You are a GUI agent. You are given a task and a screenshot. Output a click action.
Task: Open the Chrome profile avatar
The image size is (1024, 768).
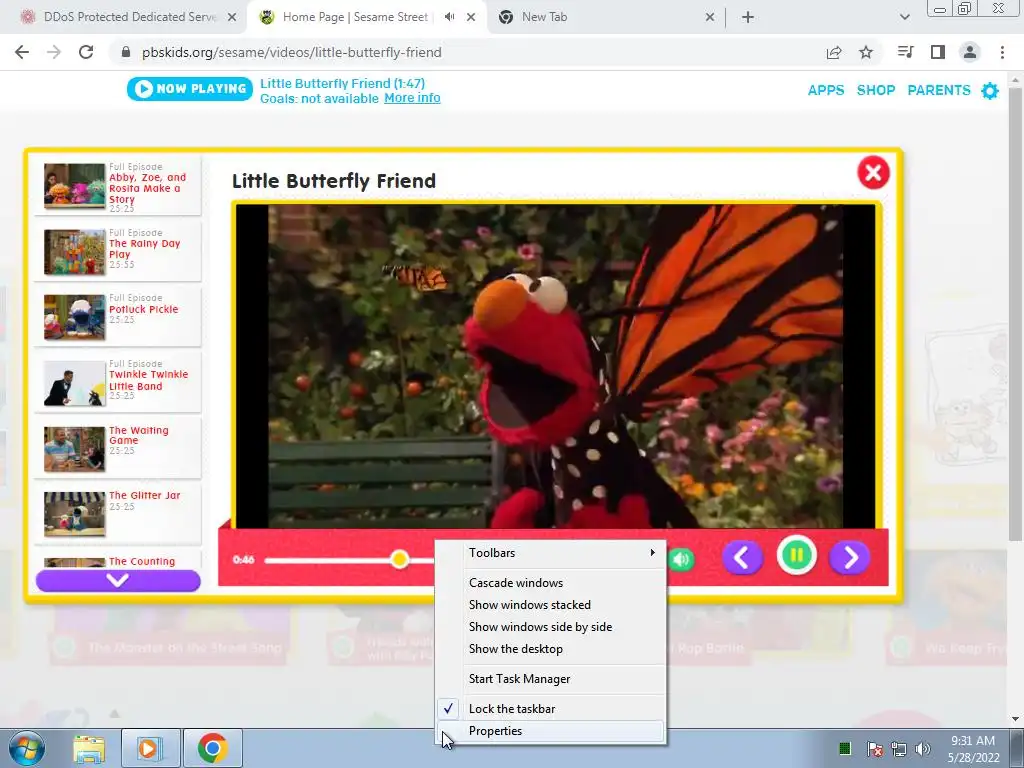pyautogui.click(x=970, y=52)
